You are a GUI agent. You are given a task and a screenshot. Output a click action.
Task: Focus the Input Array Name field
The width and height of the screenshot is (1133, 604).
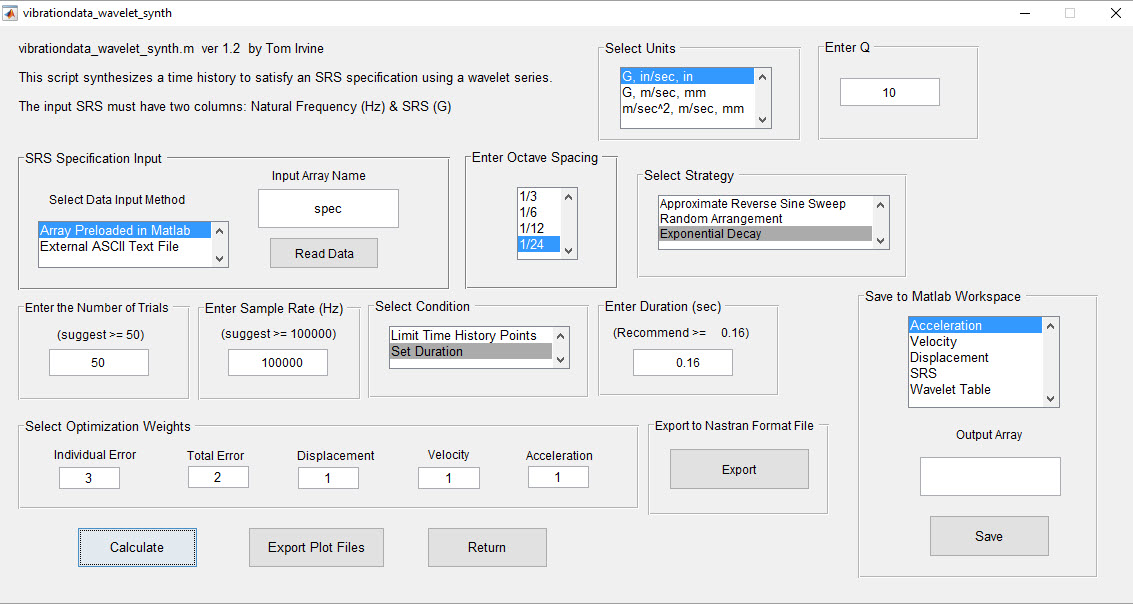click(x=328, y=209)
